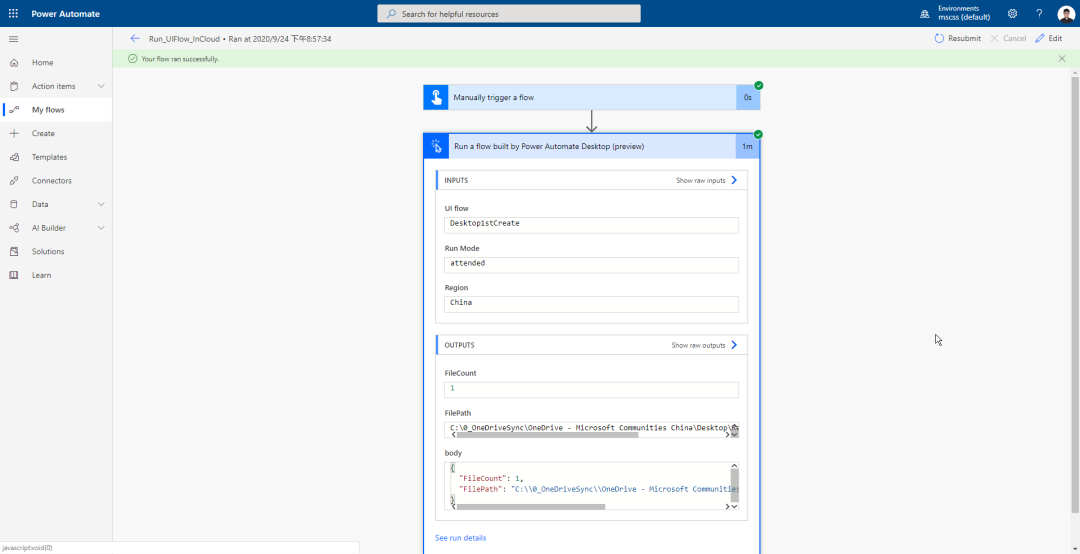Click the Resubmit circular arrow icon
This screenshot has width=1080, height=554.
point(939,39)
